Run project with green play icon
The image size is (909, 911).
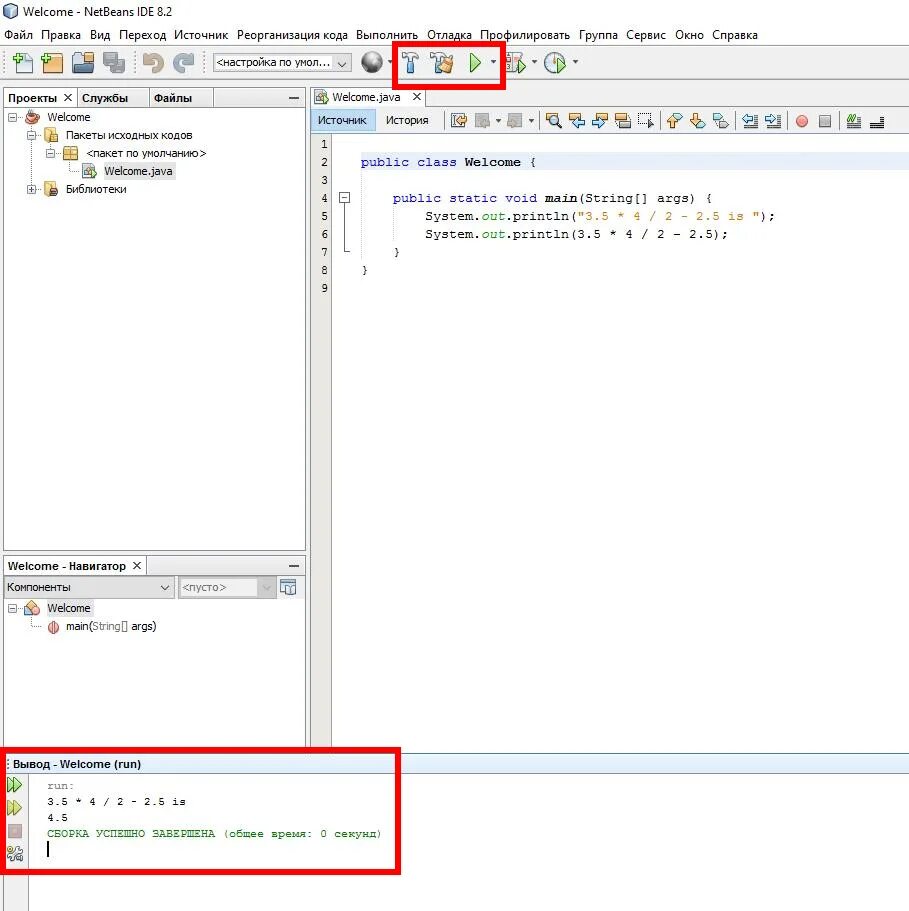tap(475, 62)
